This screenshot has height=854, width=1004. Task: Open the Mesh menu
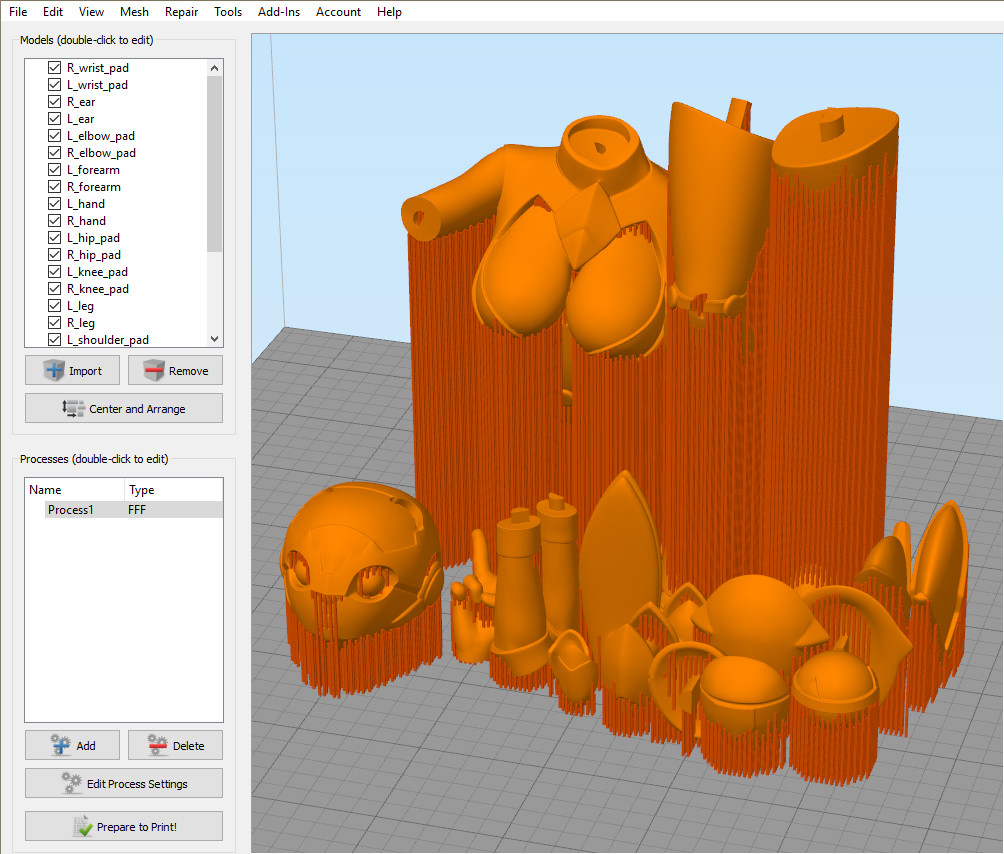pyautogui.click(x=134, y=12)
